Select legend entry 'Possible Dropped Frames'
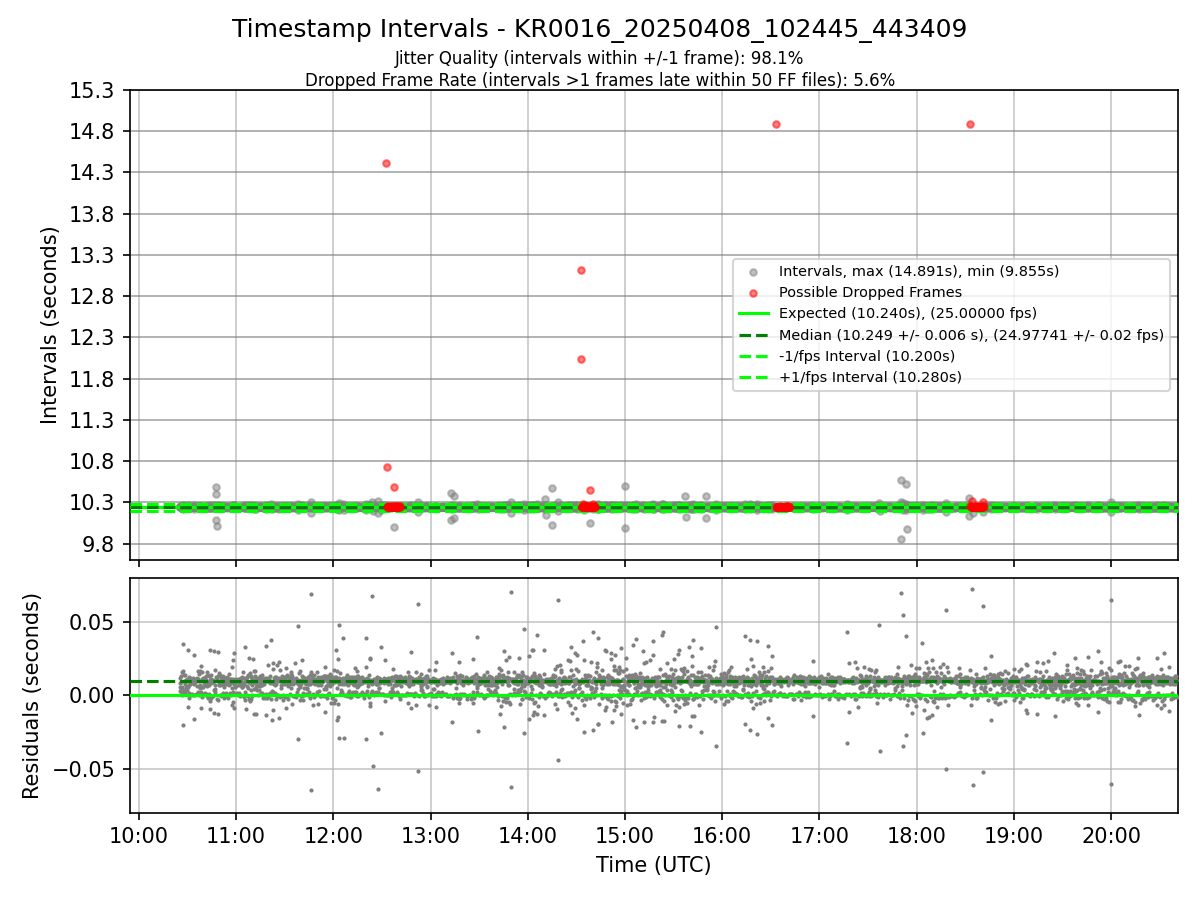 (870, 292)
